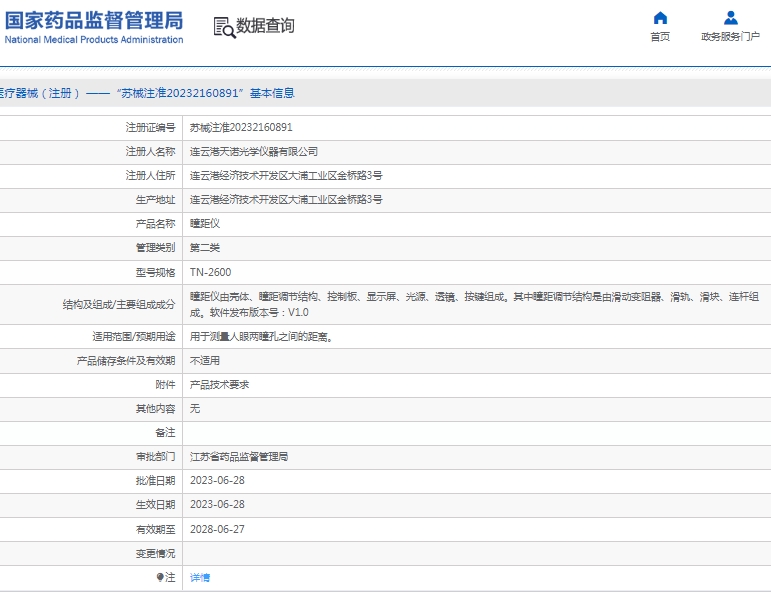Click the home house icon
Screen dimensions: 771x594
[660, 18]
